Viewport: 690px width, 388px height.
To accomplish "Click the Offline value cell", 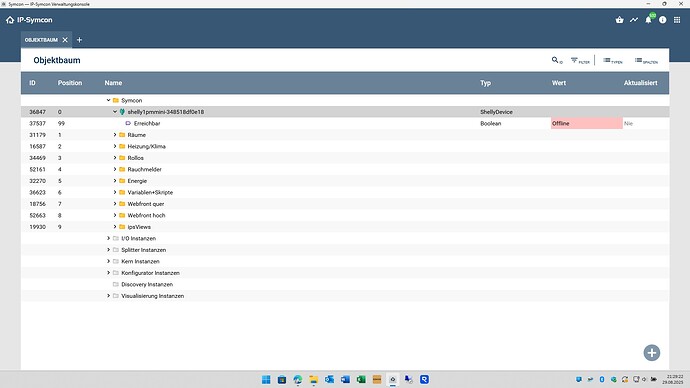I will point(587,123).
